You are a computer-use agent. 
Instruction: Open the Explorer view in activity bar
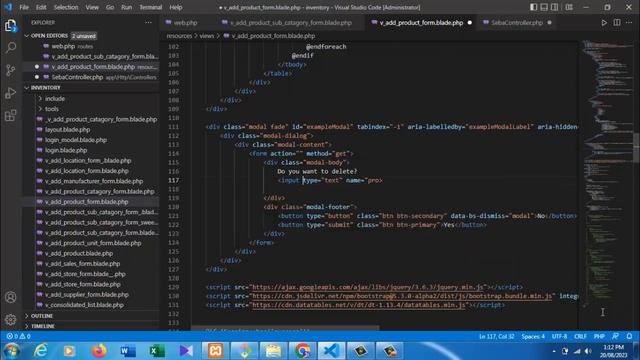[x=11, y=26]
